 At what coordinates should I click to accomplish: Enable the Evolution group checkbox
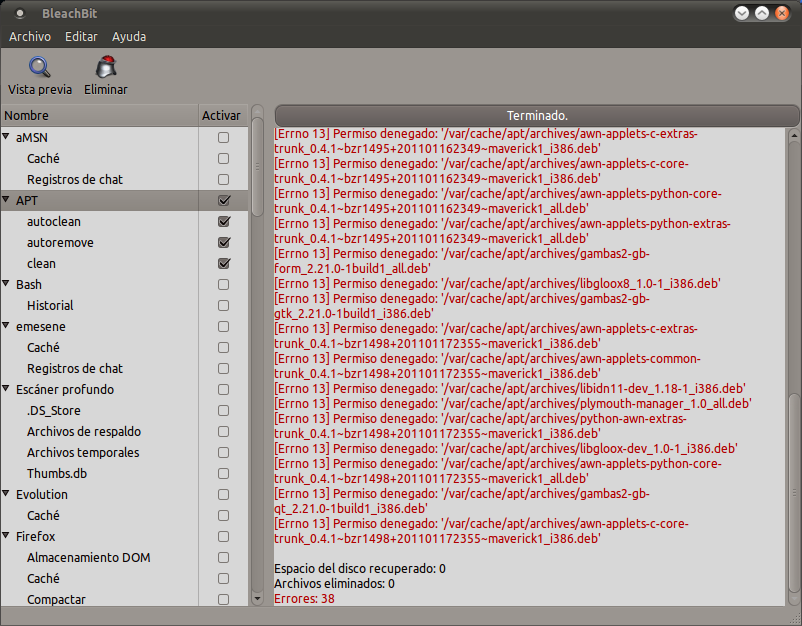[x=224, y=494]
